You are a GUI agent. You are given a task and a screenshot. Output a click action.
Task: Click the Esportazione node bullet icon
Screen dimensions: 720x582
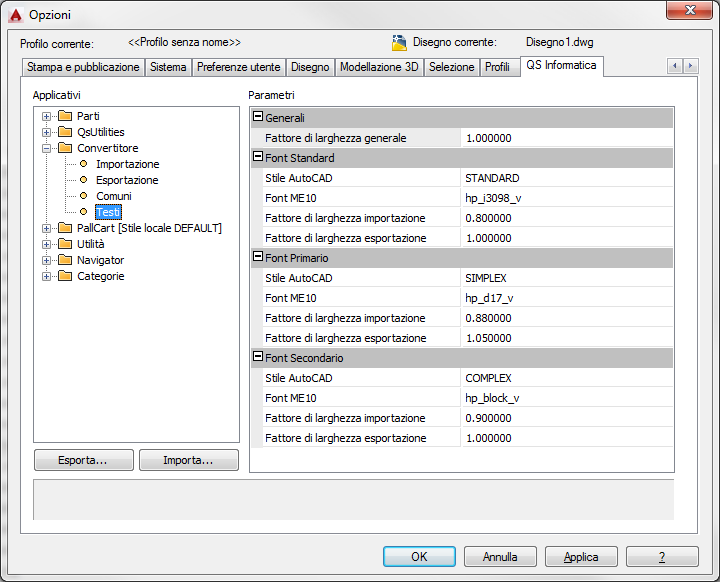pos(83,180)
